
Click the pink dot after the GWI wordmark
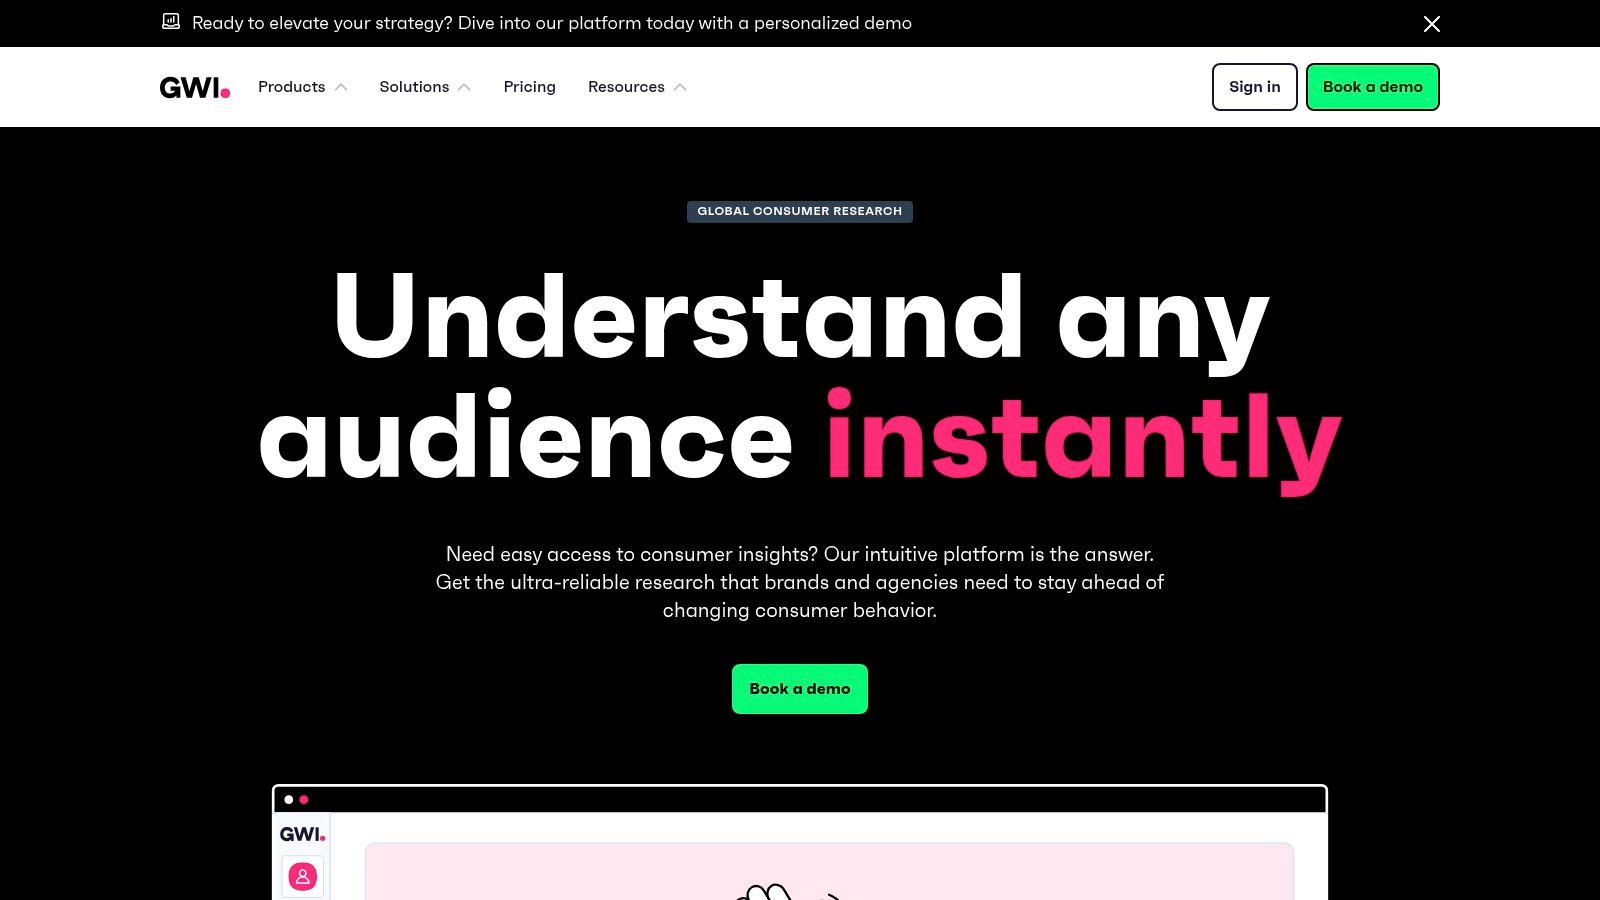226,94
